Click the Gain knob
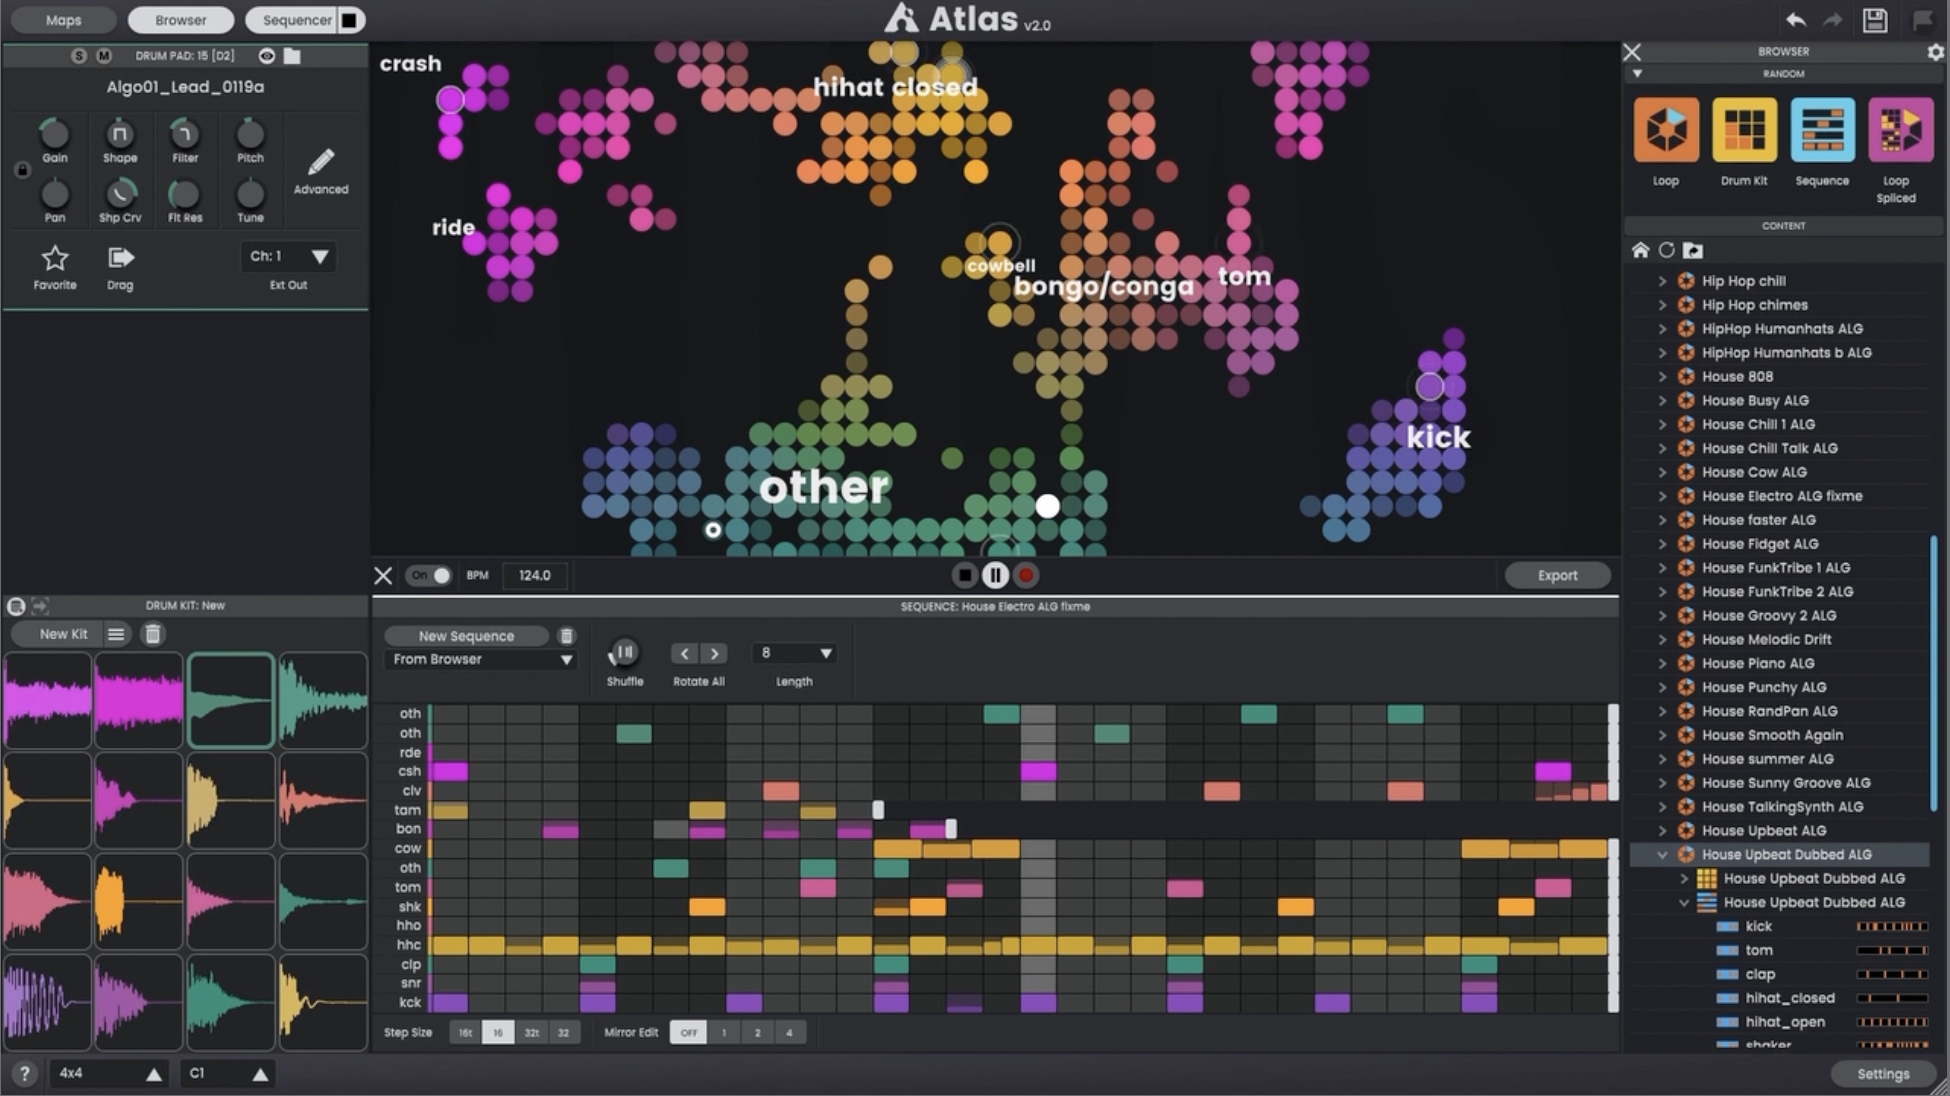Screen dimensions: 1950x1096 pos(54,133)
